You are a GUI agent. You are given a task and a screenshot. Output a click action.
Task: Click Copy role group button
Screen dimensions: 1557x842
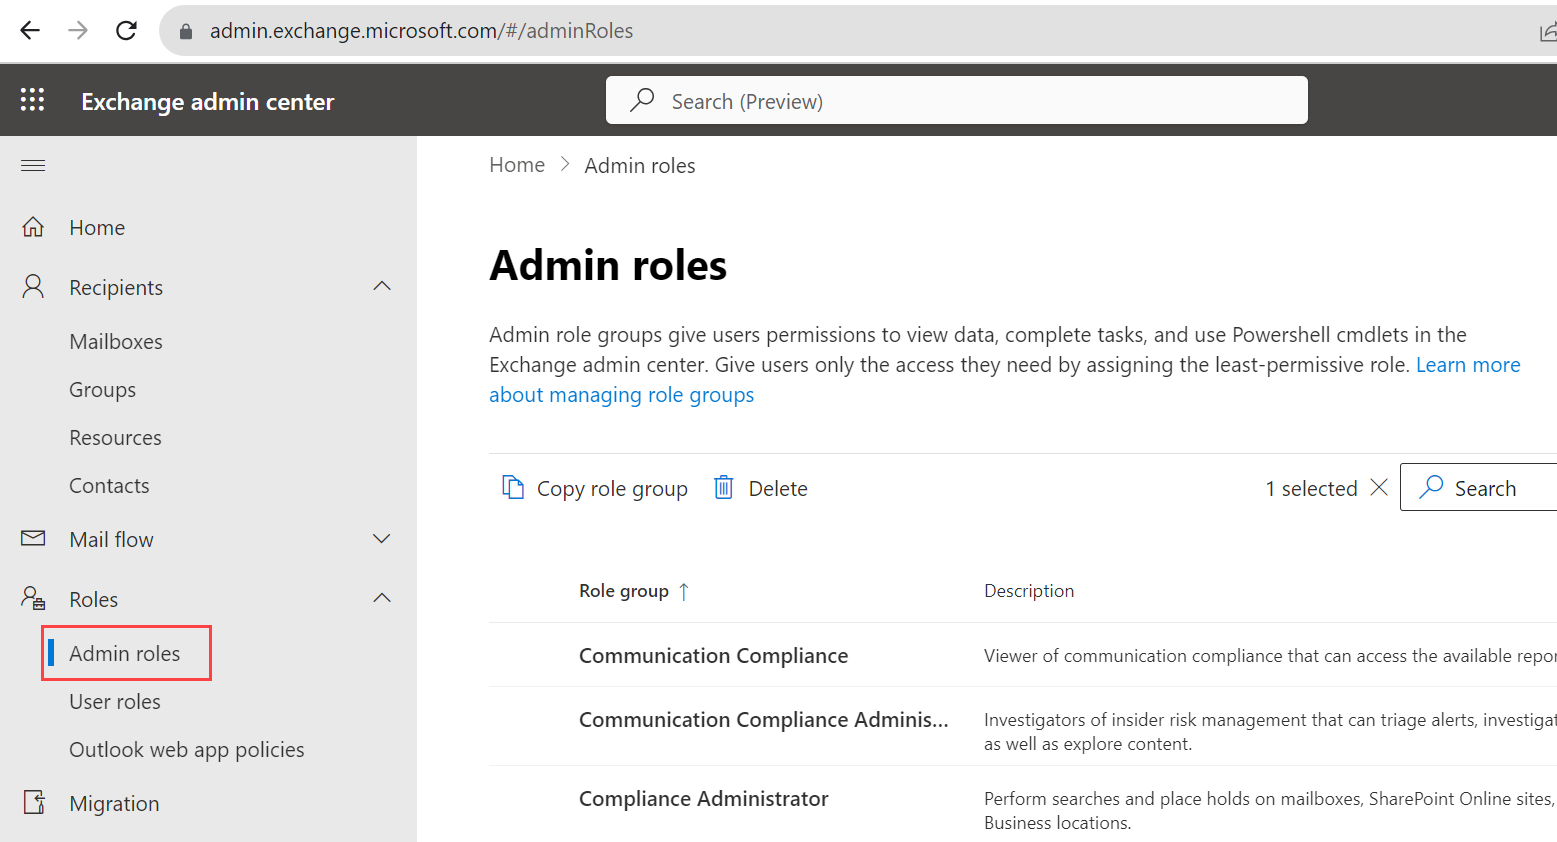594,488
